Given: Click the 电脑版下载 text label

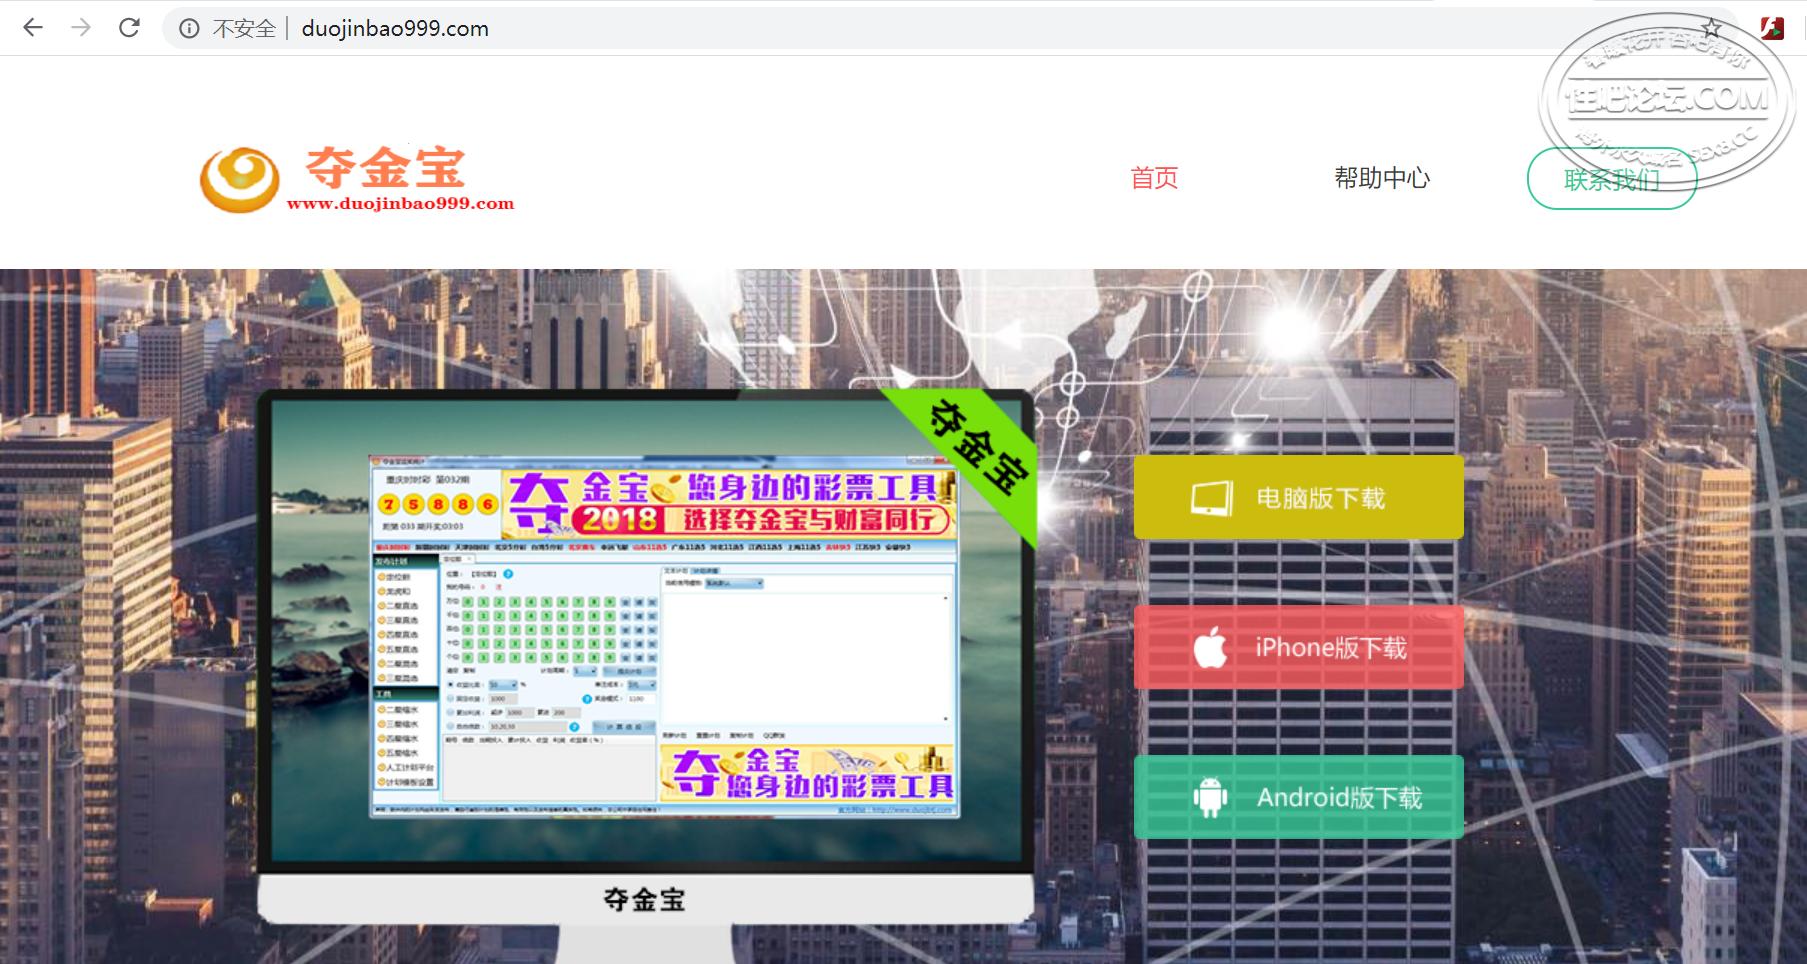Looking at the screenshot, I should (x=1320, y=498).
